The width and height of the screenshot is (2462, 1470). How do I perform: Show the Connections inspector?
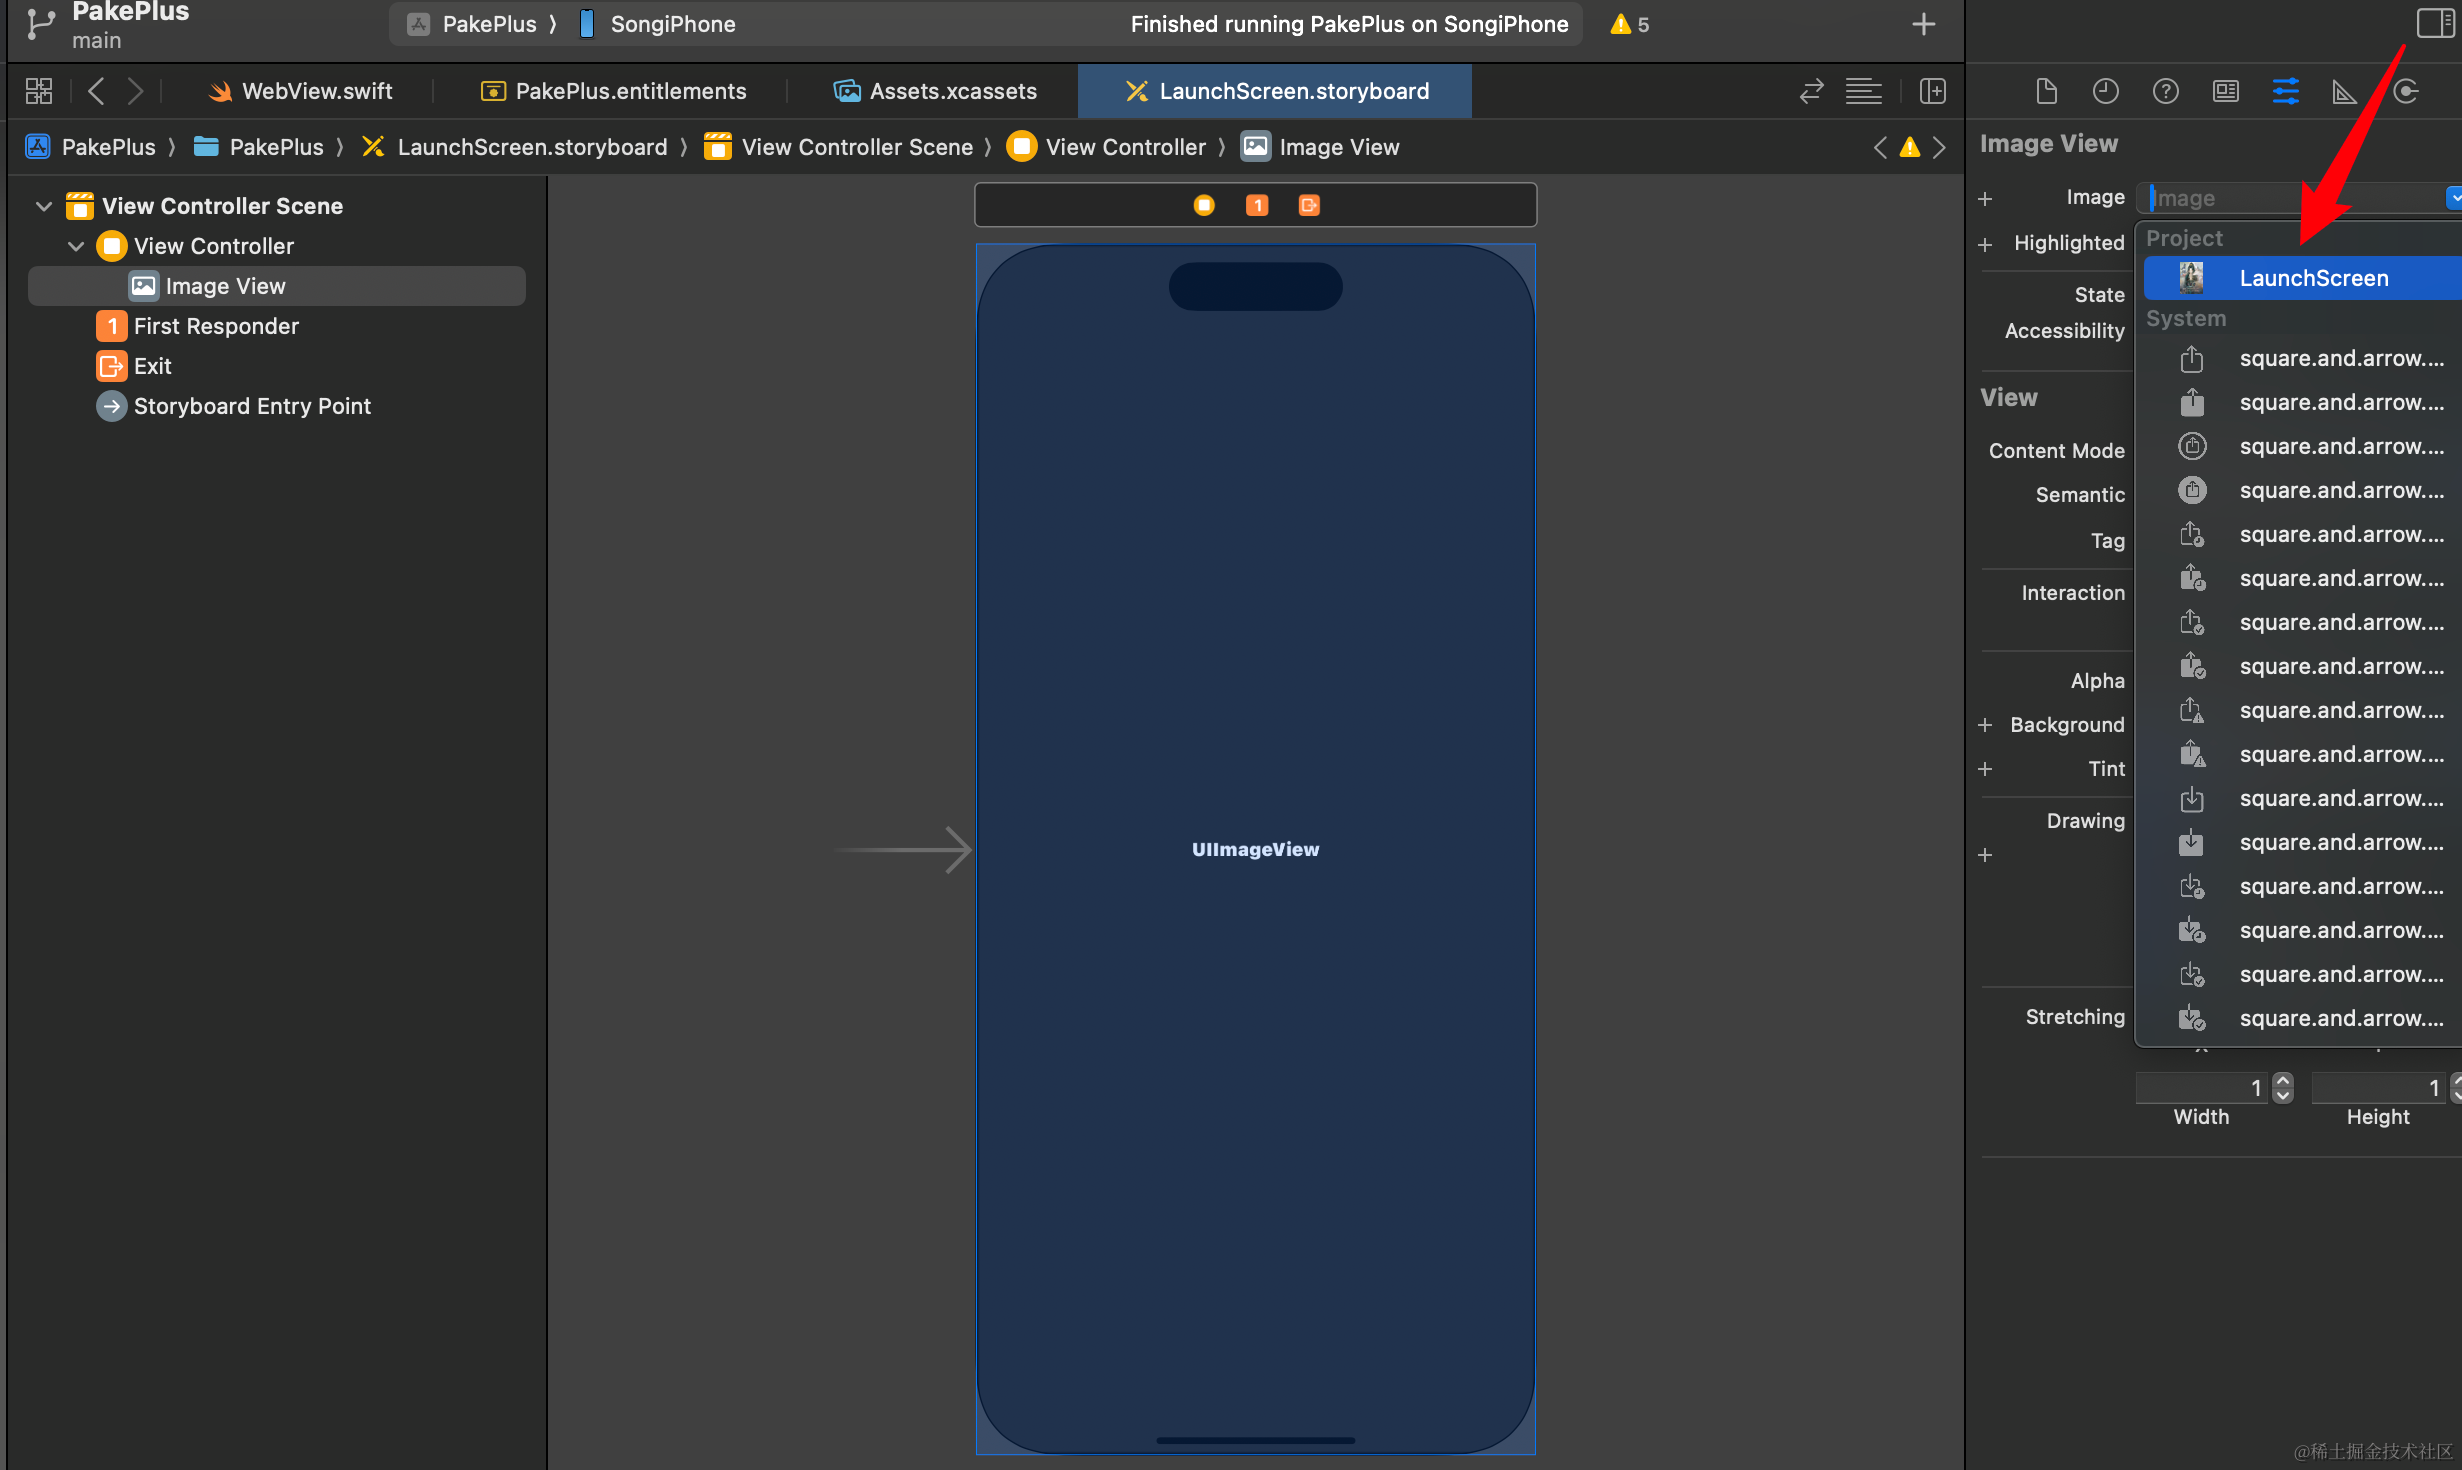2405,92
